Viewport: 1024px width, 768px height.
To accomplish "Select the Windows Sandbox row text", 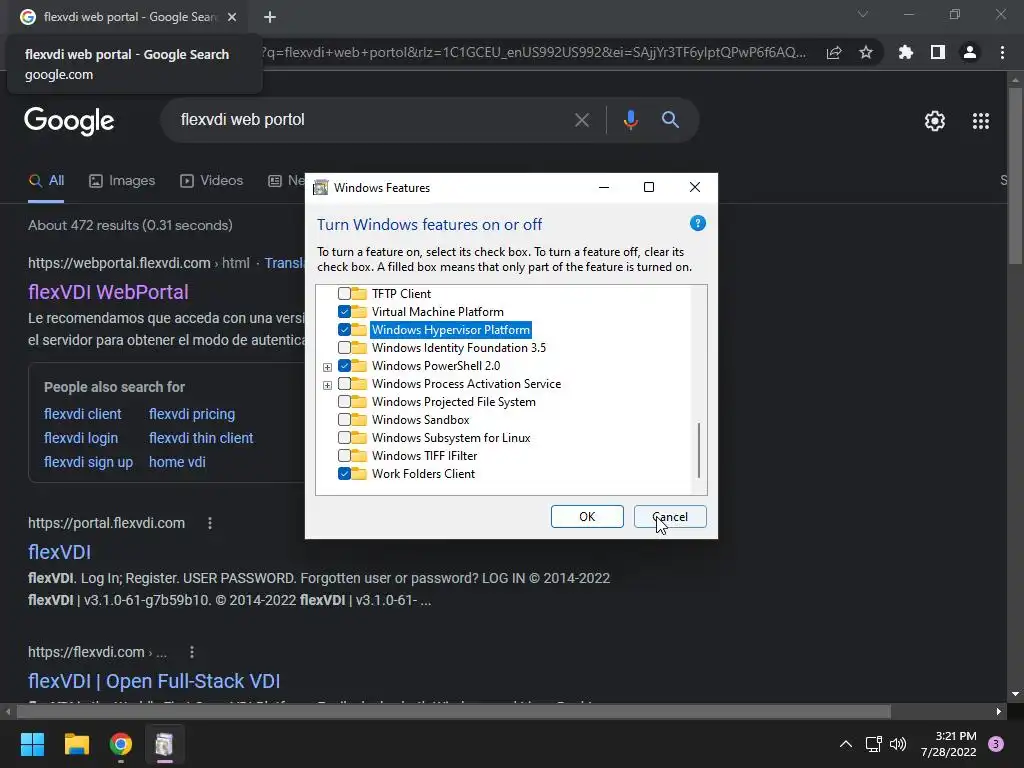I will [421, 420].
